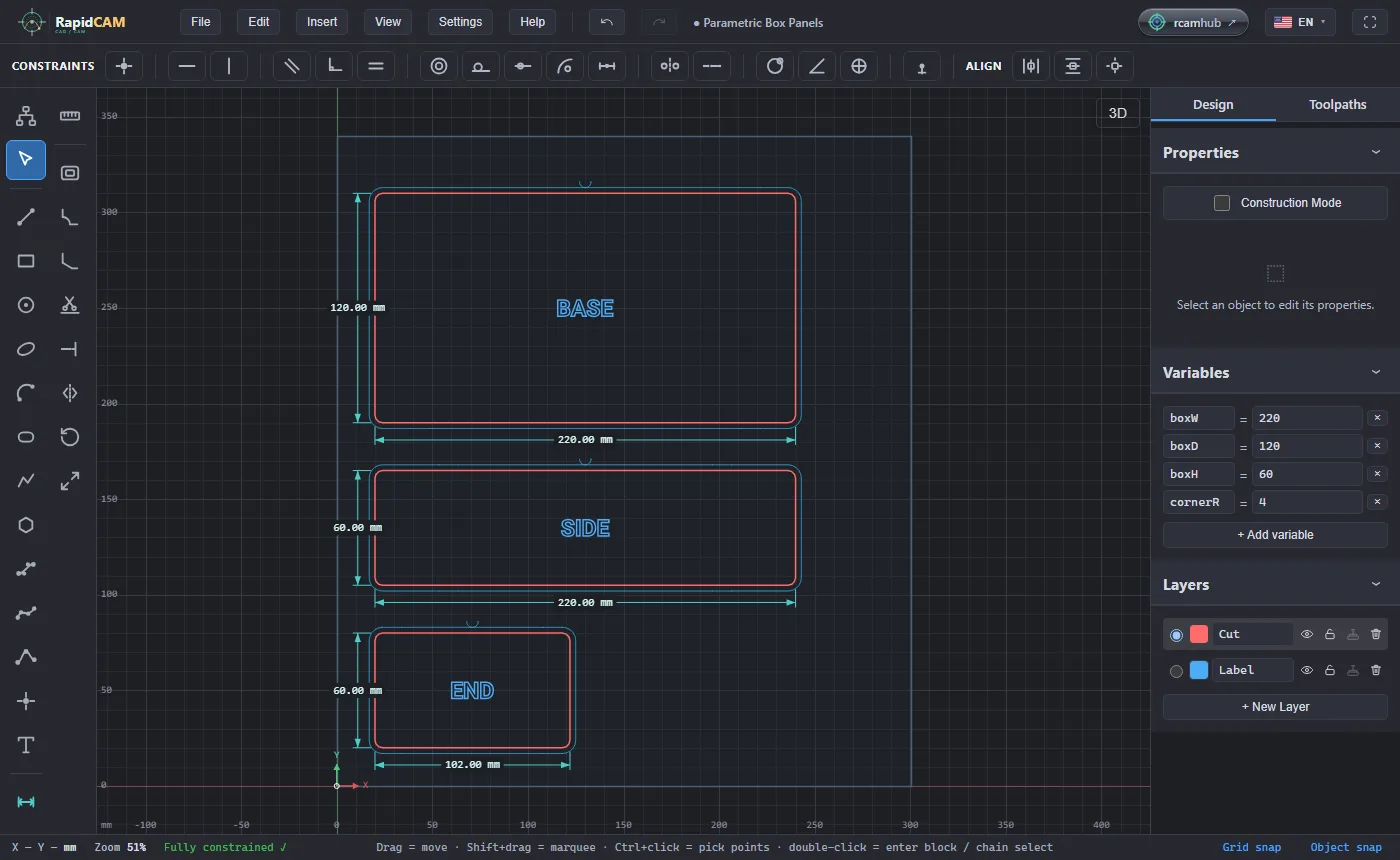Hide the Cut layer with its eye icon
The width and height of the screenshot is (1400, 860).
pyautogui.click(x=1306, y=634)
